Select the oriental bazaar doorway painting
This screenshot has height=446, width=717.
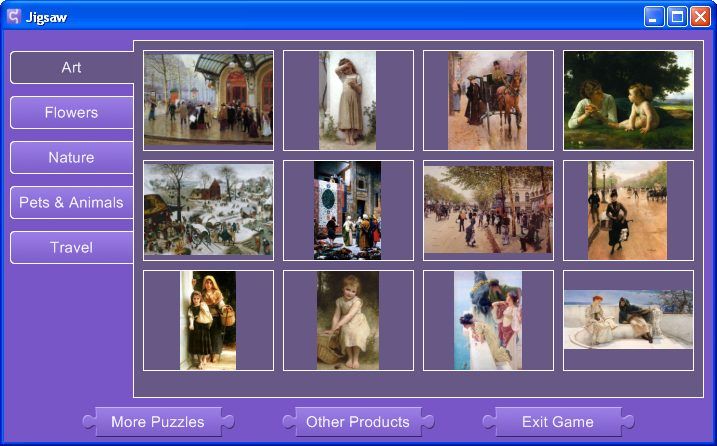coord(347,210)
